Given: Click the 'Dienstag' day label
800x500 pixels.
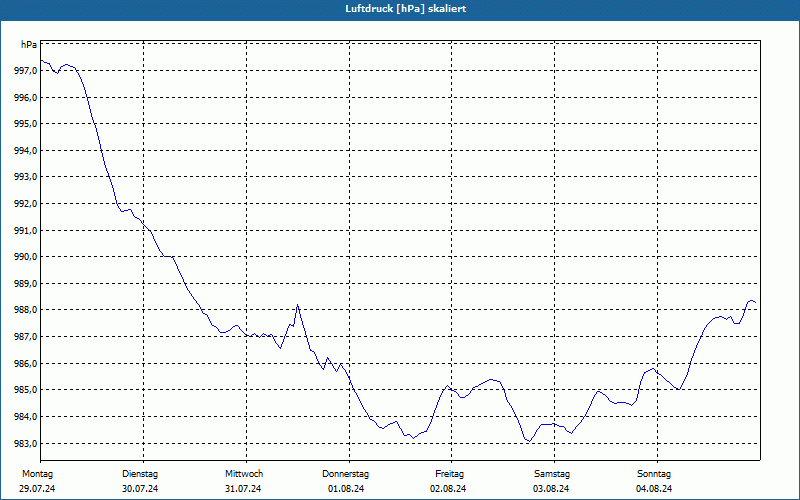Looking at the screenshot, I should click(x=140, y=474).
